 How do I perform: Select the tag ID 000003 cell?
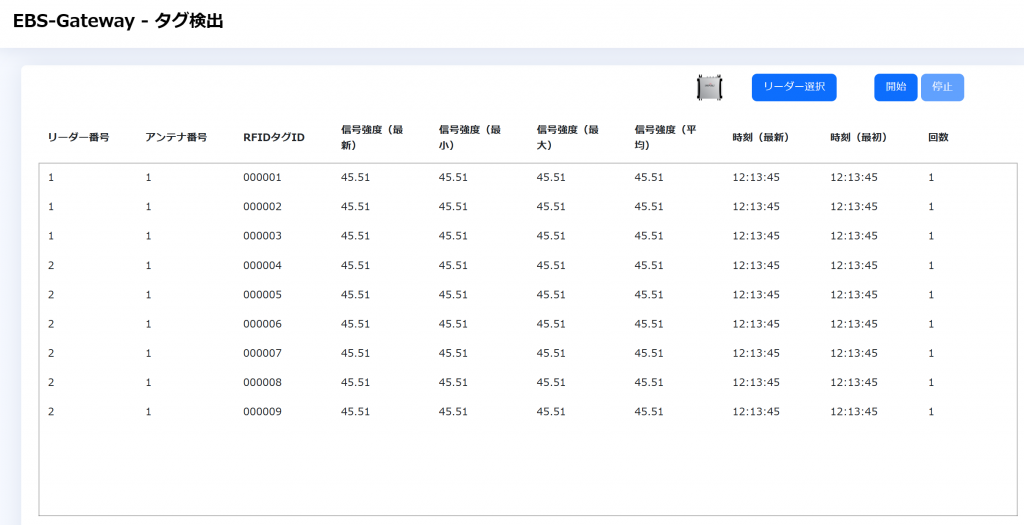pos(263,236)
